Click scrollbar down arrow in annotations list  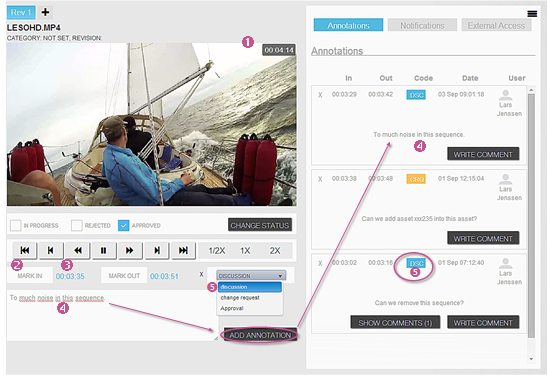point(531,359)
